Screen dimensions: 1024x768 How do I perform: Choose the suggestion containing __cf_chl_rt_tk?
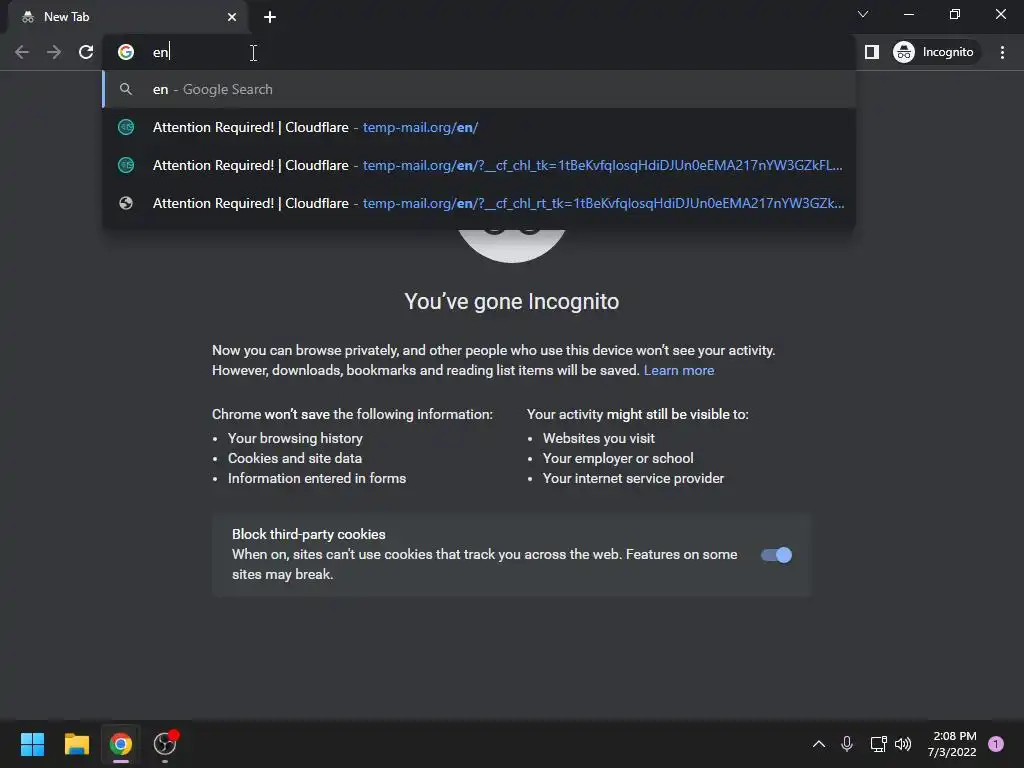click(479, 203)
